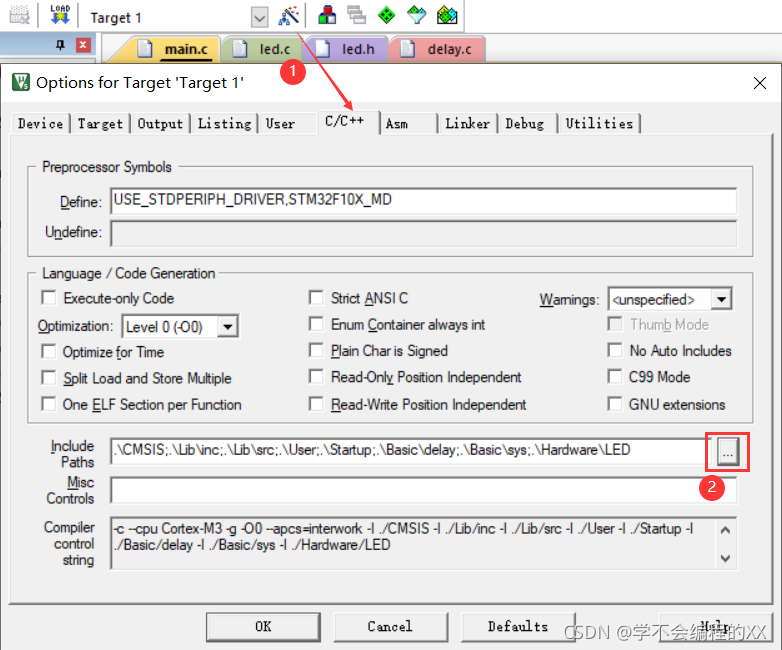782x650 pixels.
Task: Enable C99 Mode checkbox
Action: [x=615, y=377]
